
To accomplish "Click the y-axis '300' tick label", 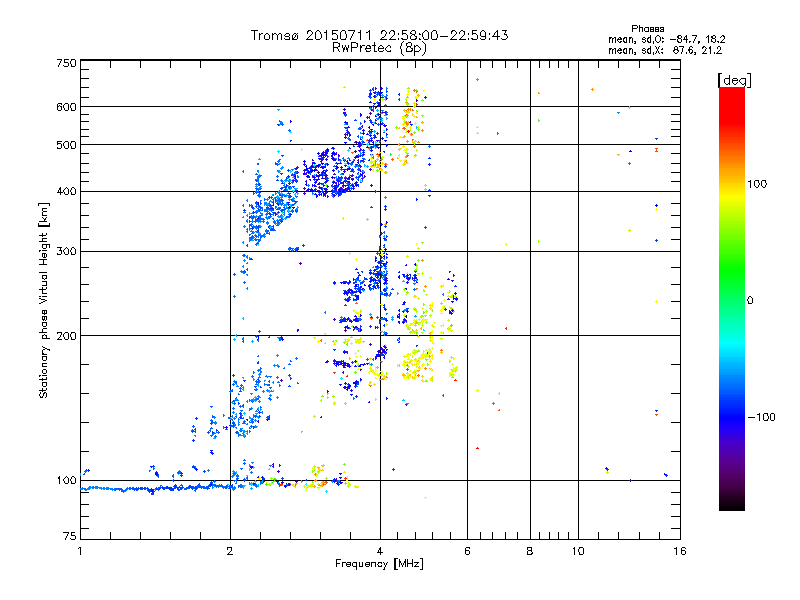I will click(66, 252).
